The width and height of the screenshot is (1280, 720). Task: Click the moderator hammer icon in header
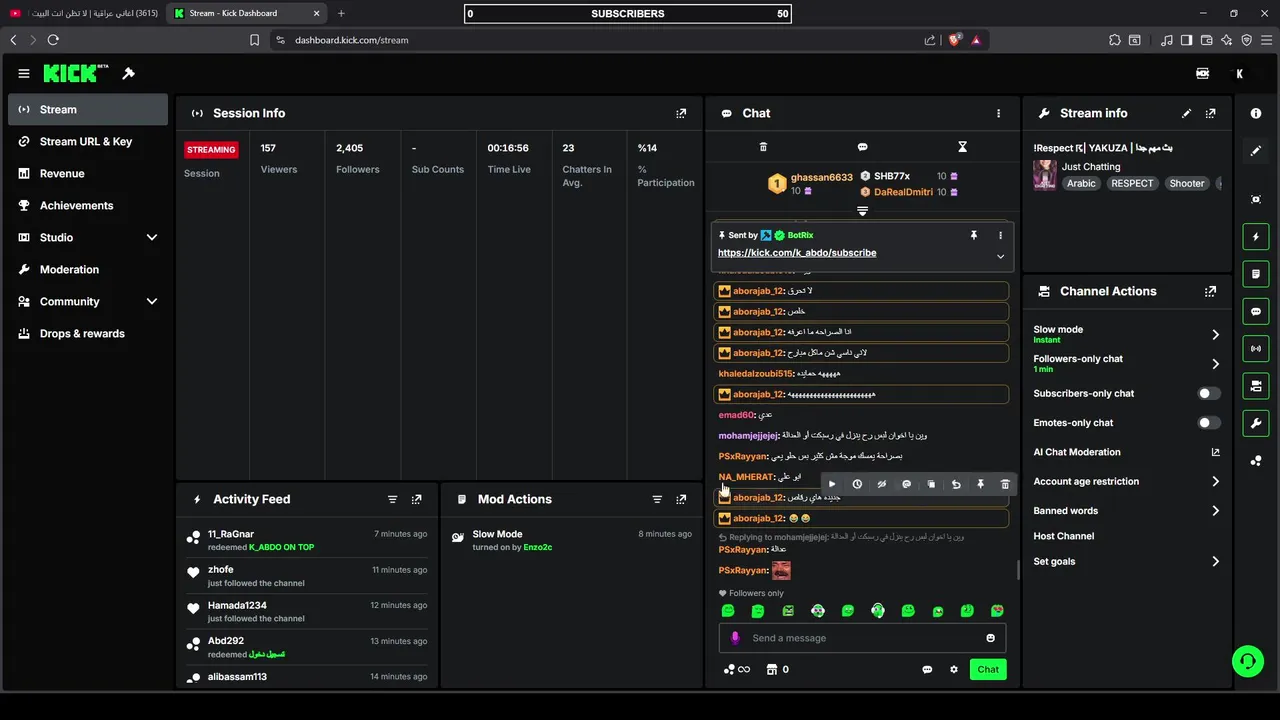(x=128, y=73)
